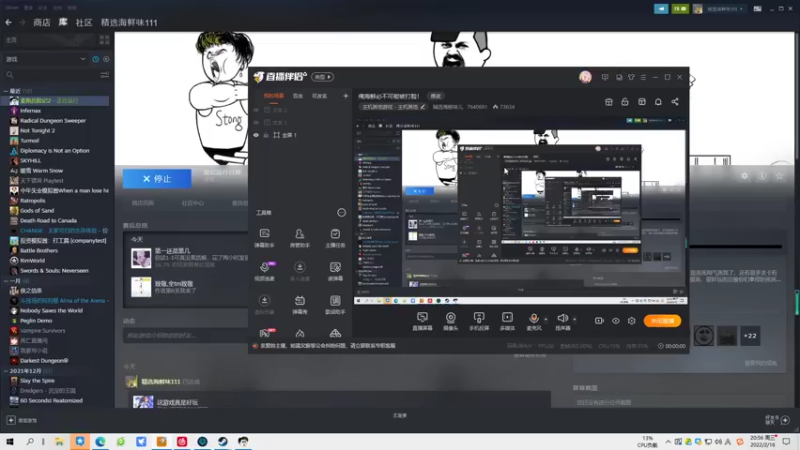Select the 全屏 1 source row
Image resolution: width=800 pixels, height=450 pixels.
301,135
